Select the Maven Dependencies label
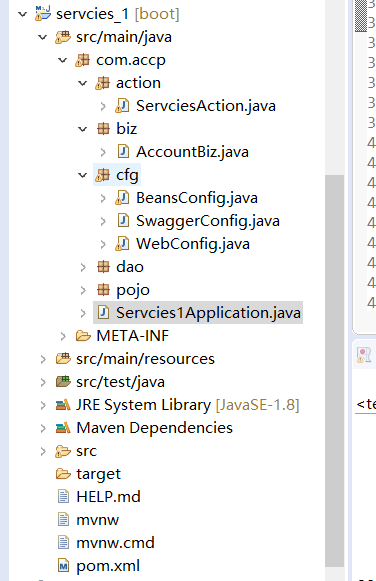Image resolution: width=376 pixels, height=581 pixels. (154, 428)
